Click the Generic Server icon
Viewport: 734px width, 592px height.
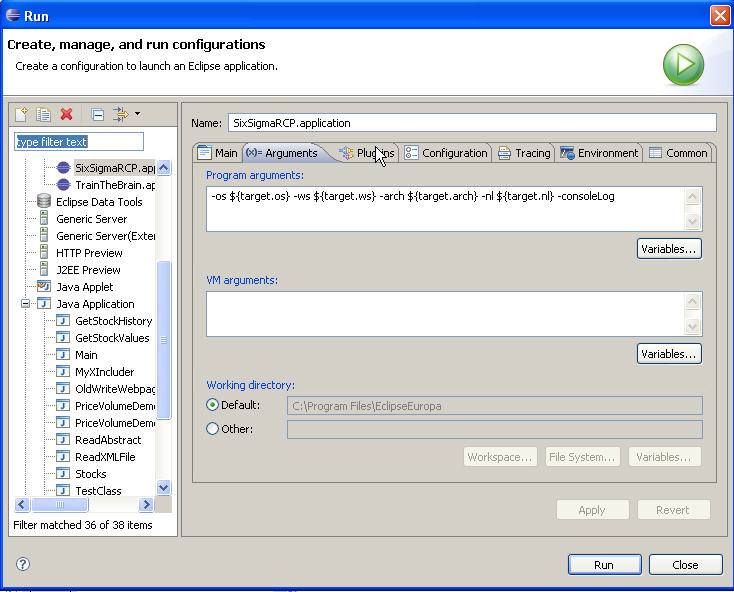point(44,218)
